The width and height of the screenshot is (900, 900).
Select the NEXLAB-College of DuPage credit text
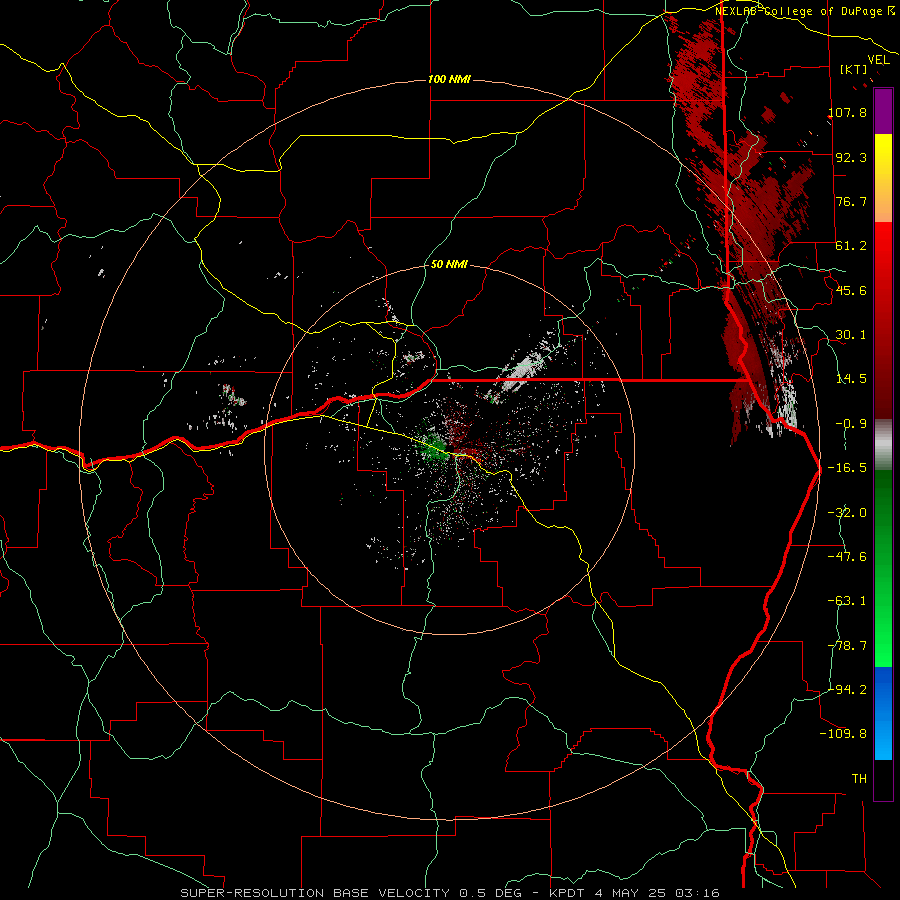point(800,11)
